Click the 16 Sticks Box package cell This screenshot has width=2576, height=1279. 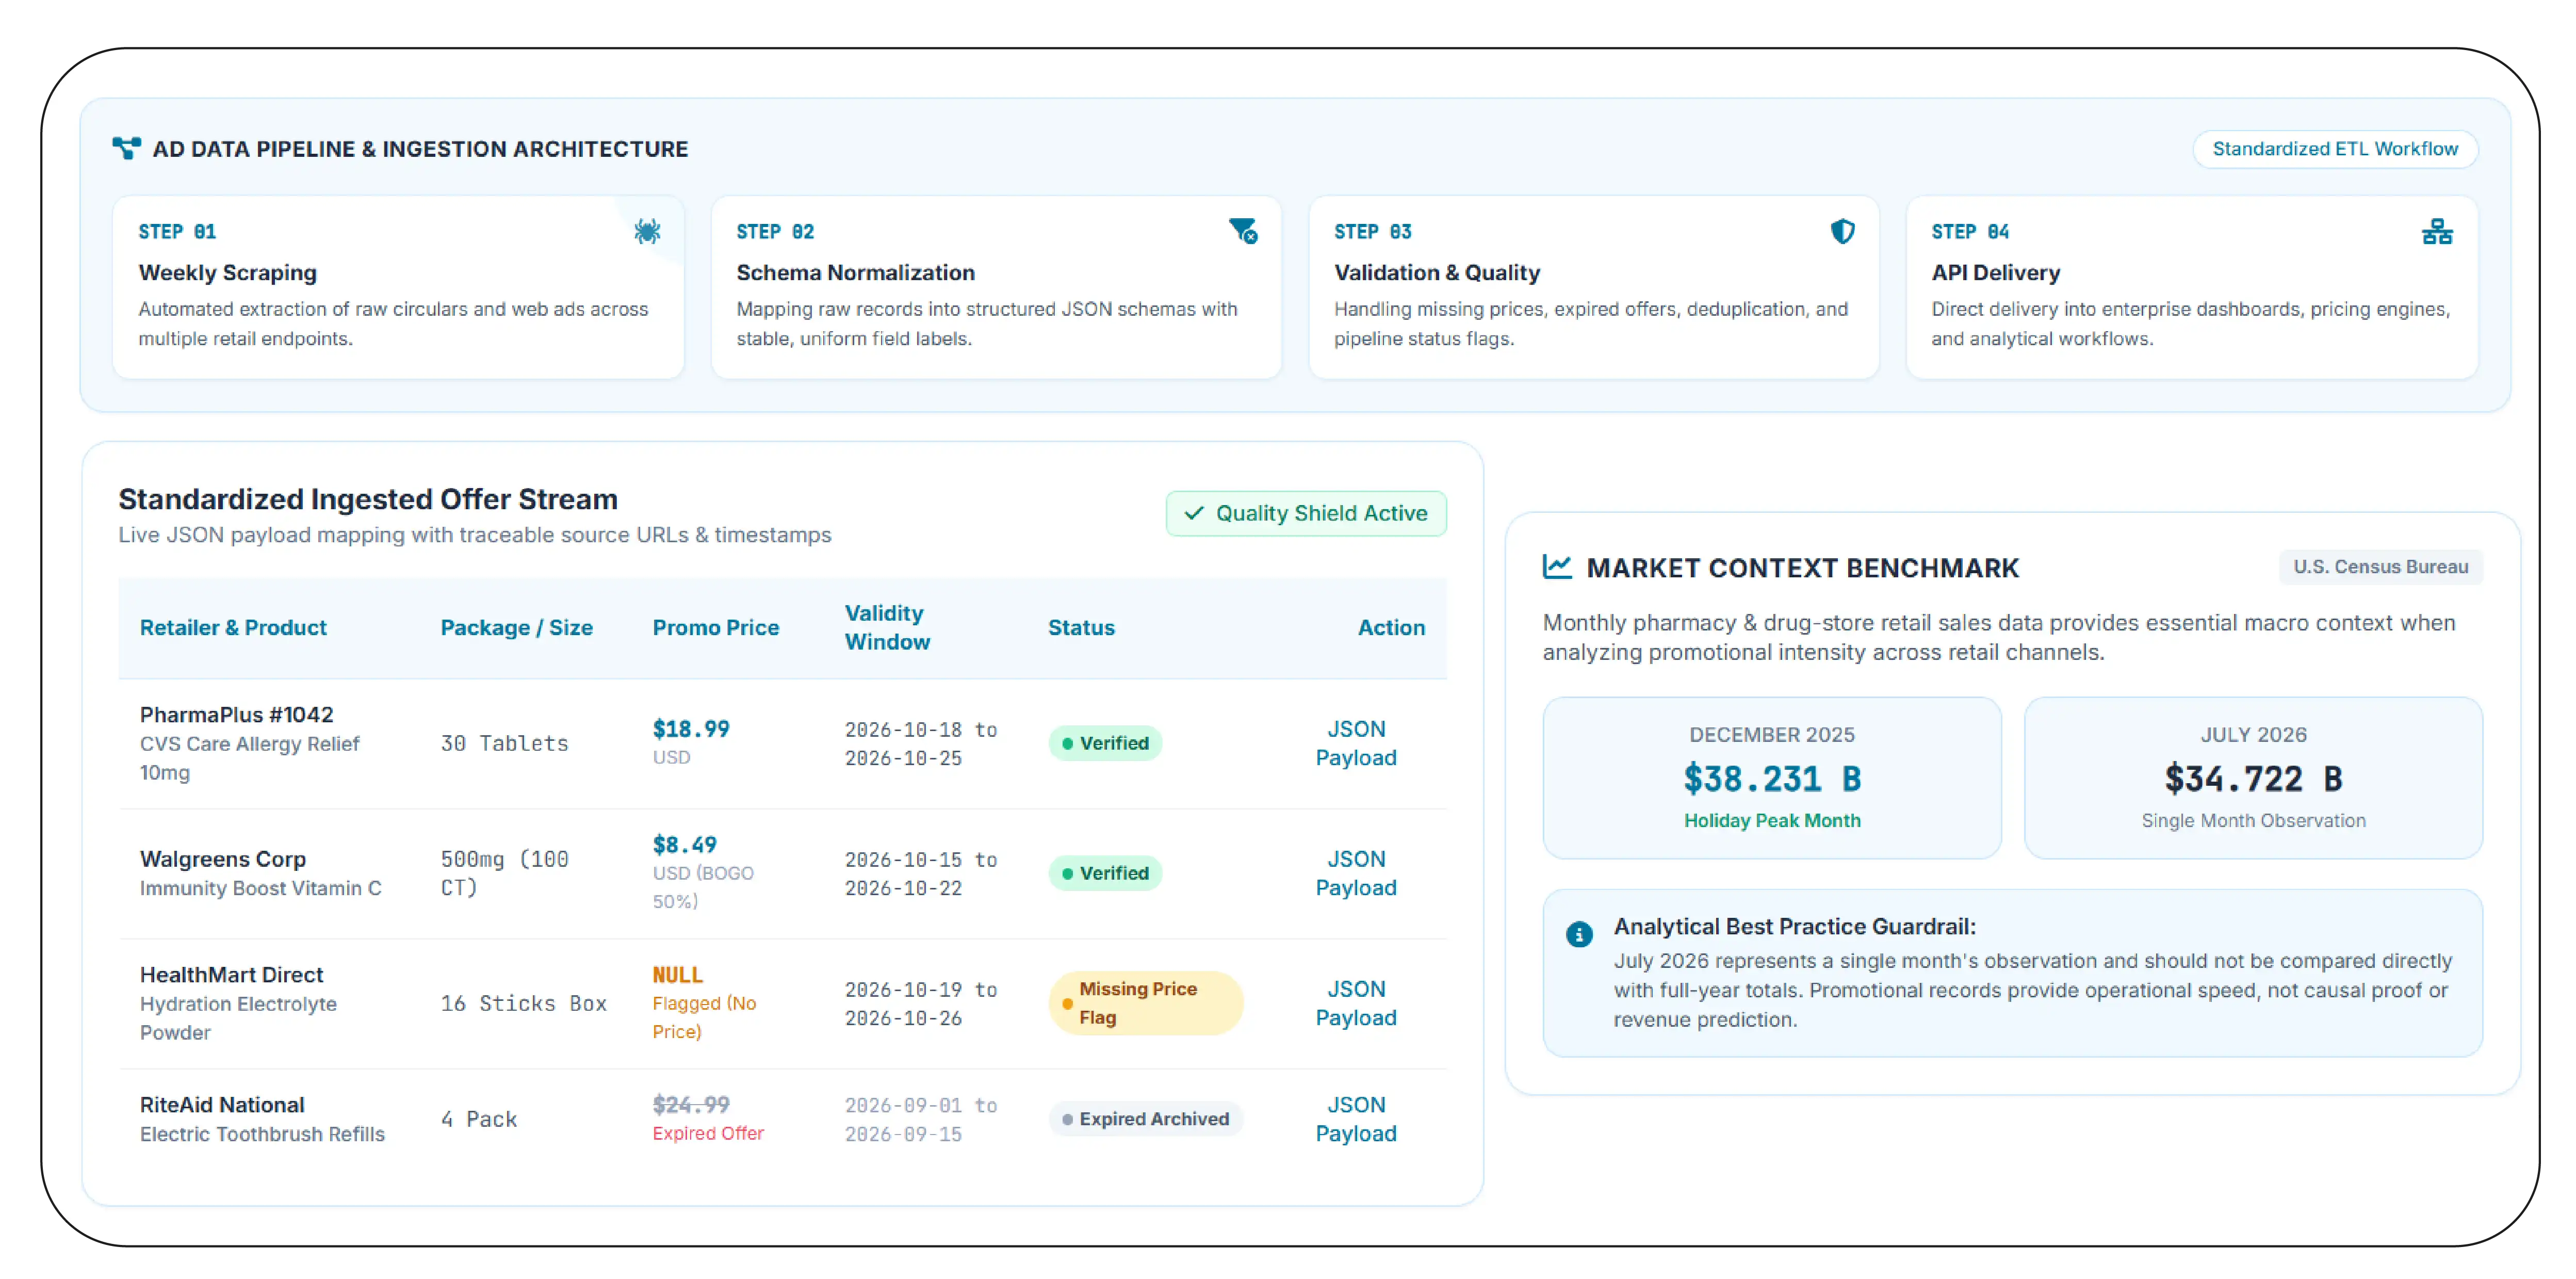pyautogui.click(x=523, y=1003)
